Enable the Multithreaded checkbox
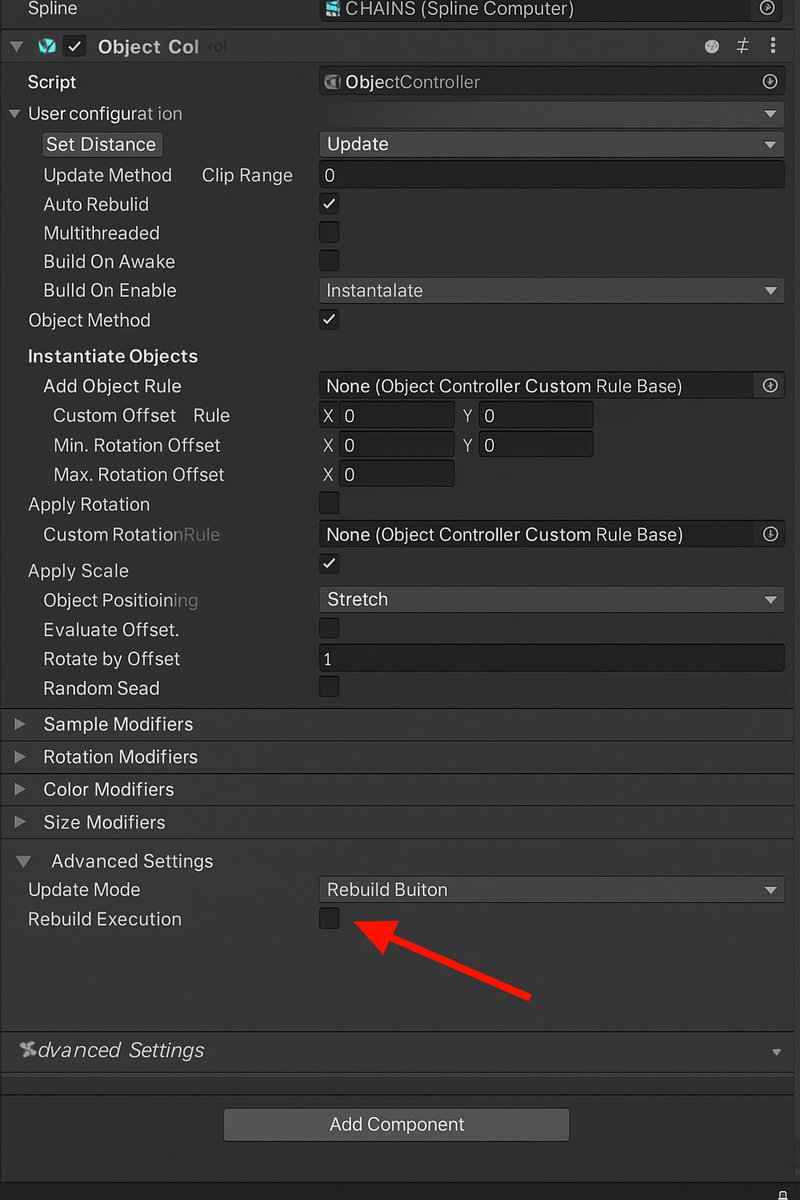This screenshot has height=1200, width=800. point(329,232)
